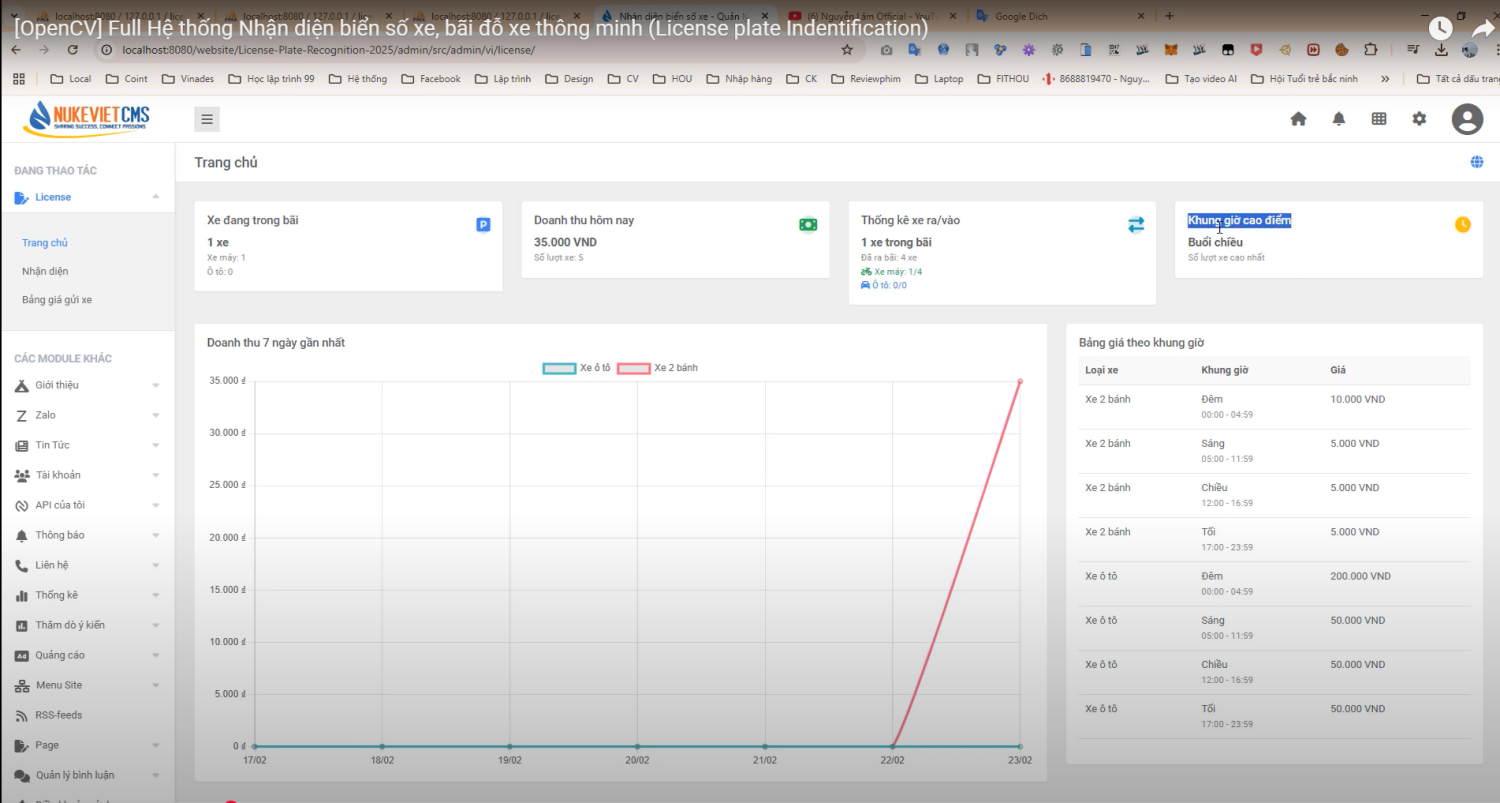Click the Loại xe column header
Screen dimensions: 1500x803
click(1102, 370)
